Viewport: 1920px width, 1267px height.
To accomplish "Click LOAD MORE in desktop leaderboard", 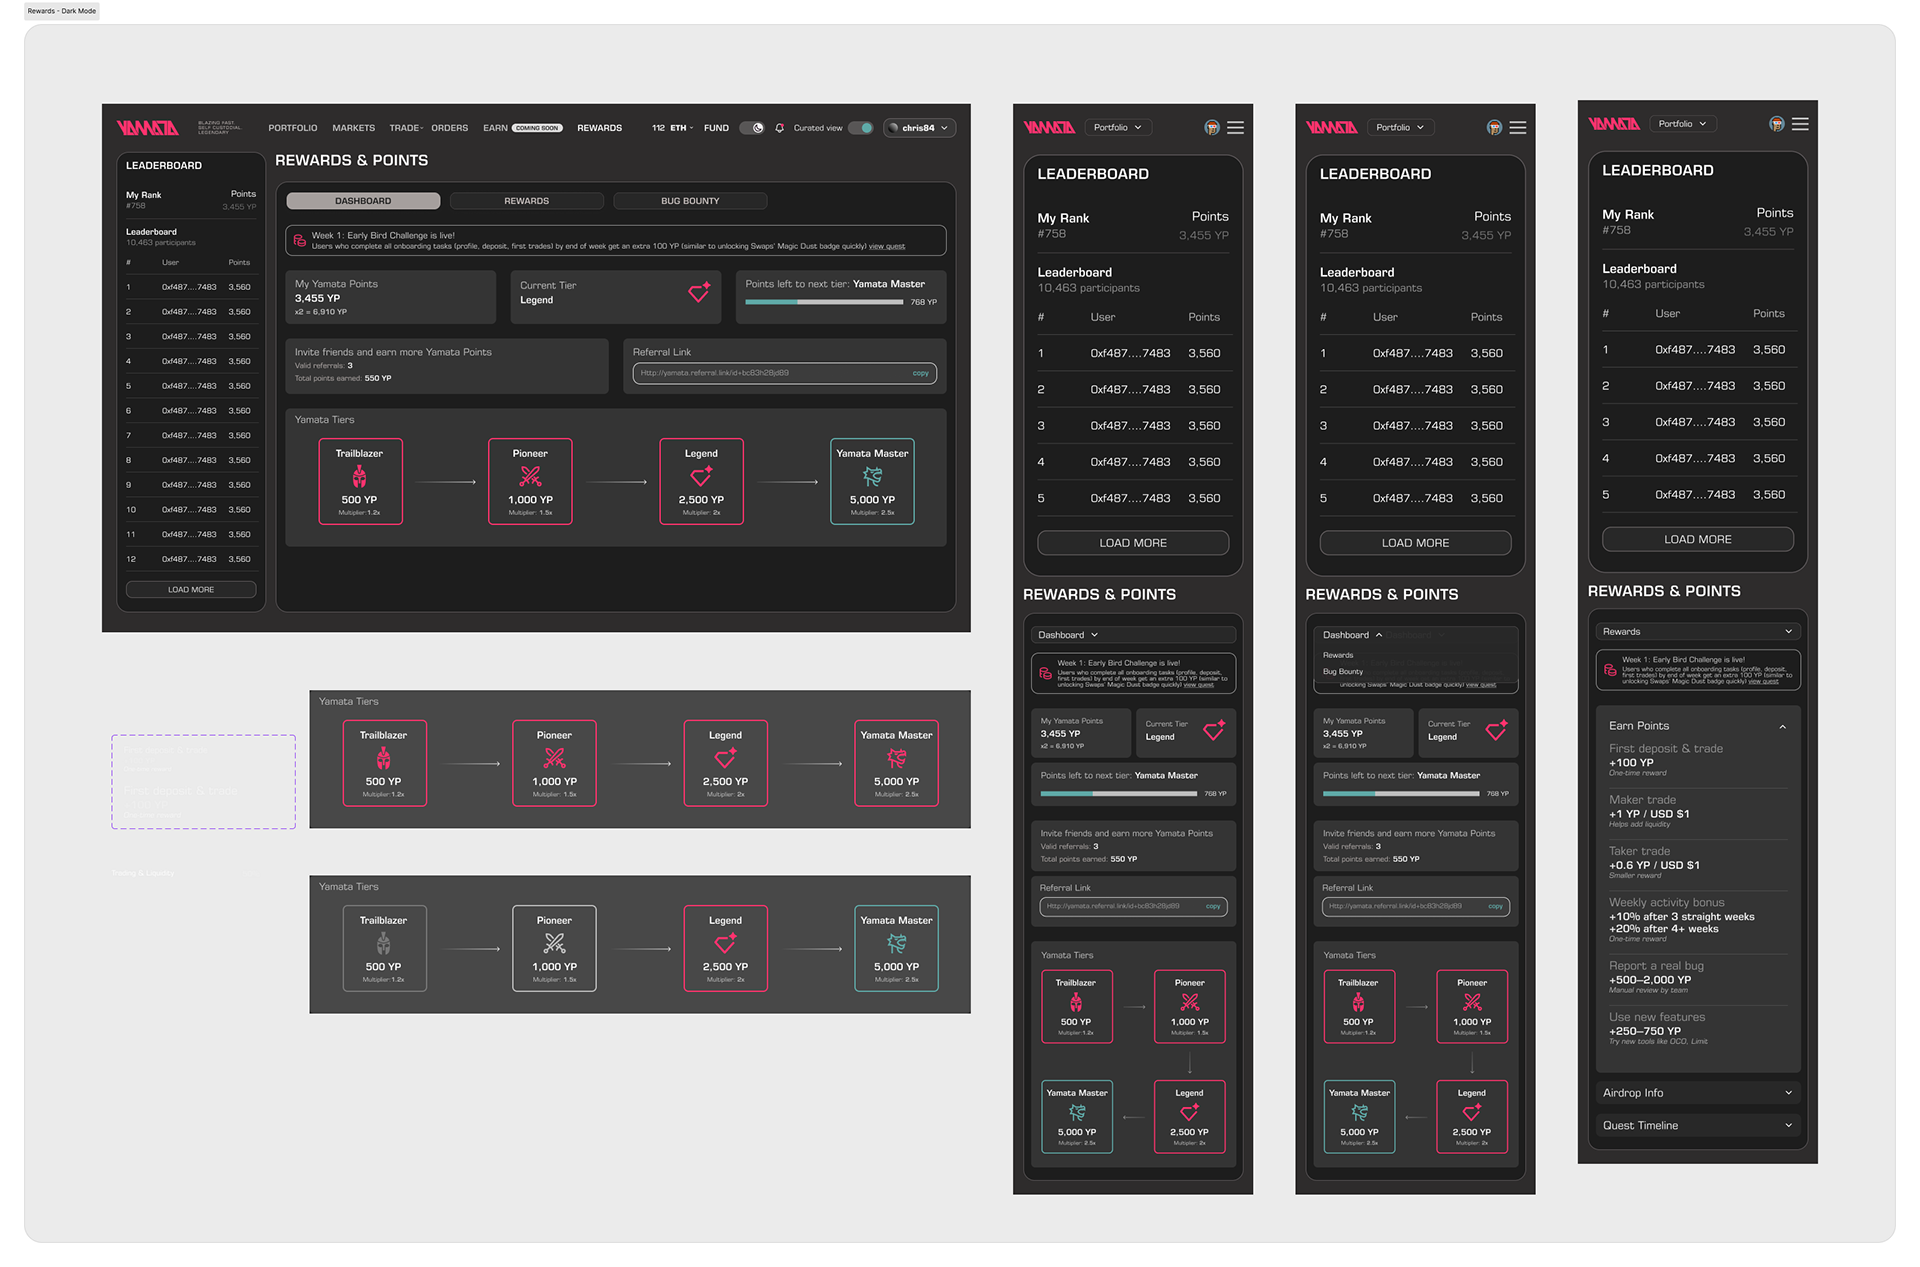I will click(x=191, y=590).
